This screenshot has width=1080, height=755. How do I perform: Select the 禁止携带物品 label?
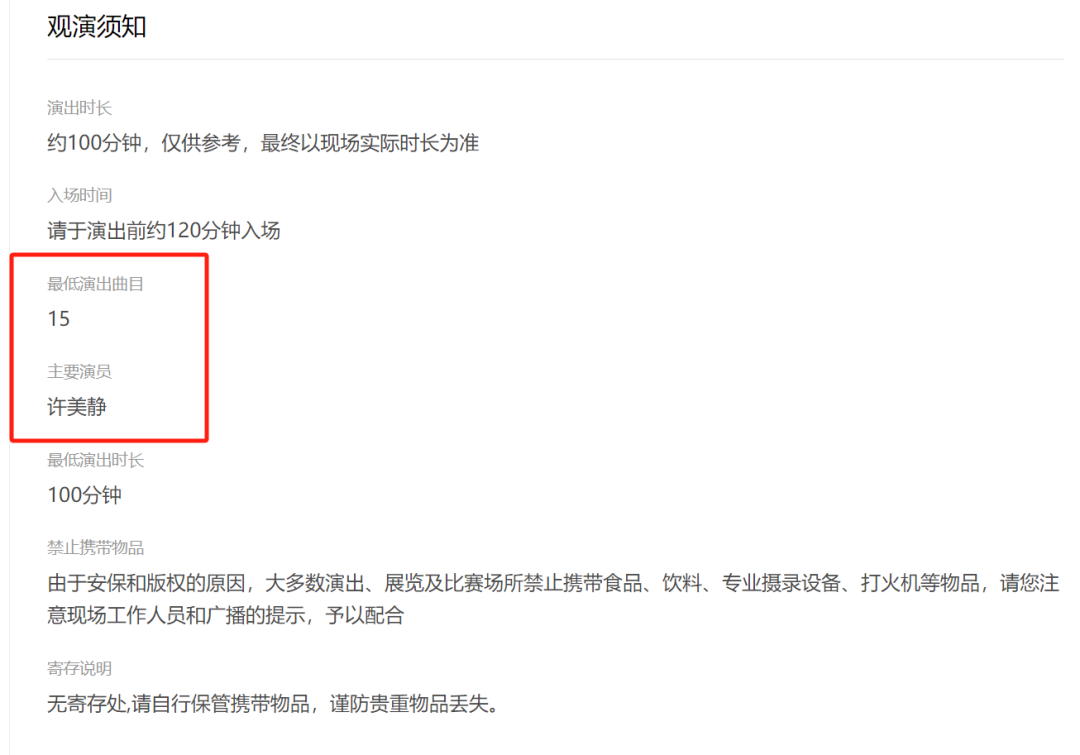(x=95, y=548)
